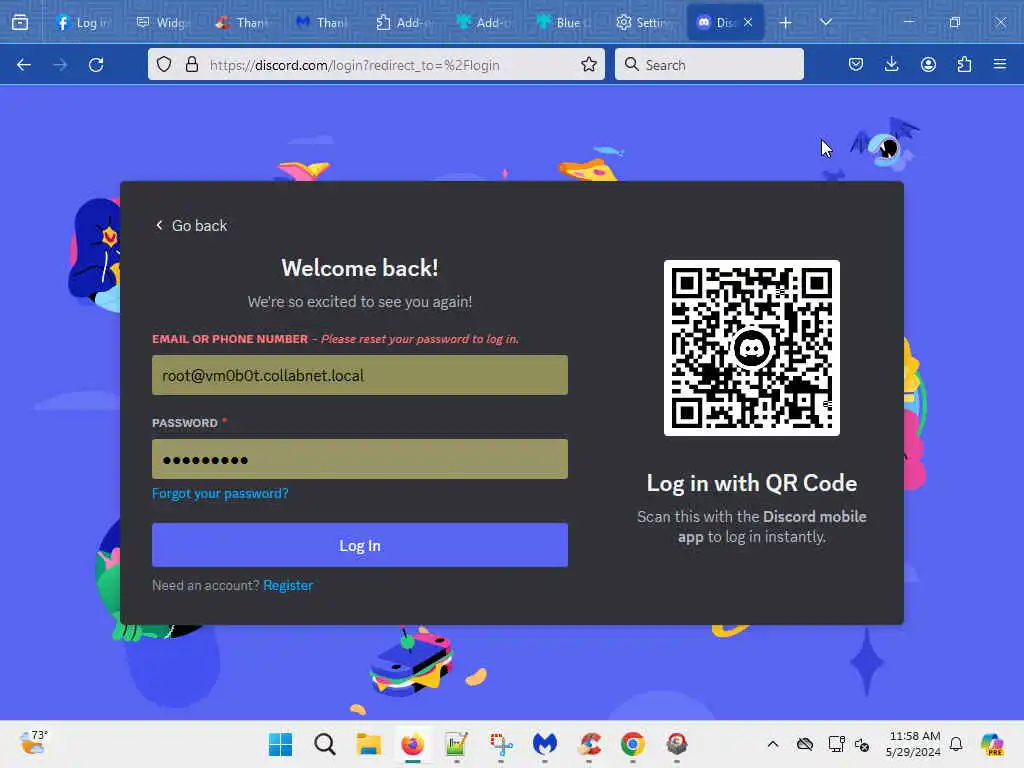Open the Copilot preview icon
The height and width of the screenshot is (768, 1024).
992,744
